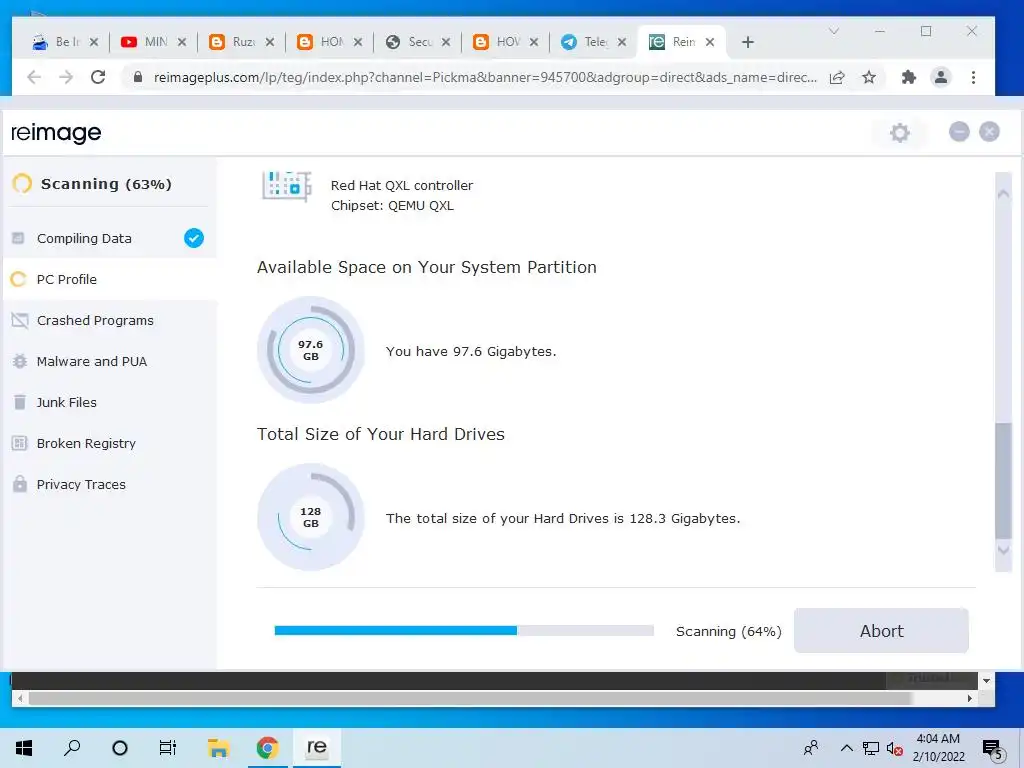Viewport: 1024px width, 768px height.
Task: Click the PC Profile spinner icon
Action: pyautogui.click(x=19, y=280)
